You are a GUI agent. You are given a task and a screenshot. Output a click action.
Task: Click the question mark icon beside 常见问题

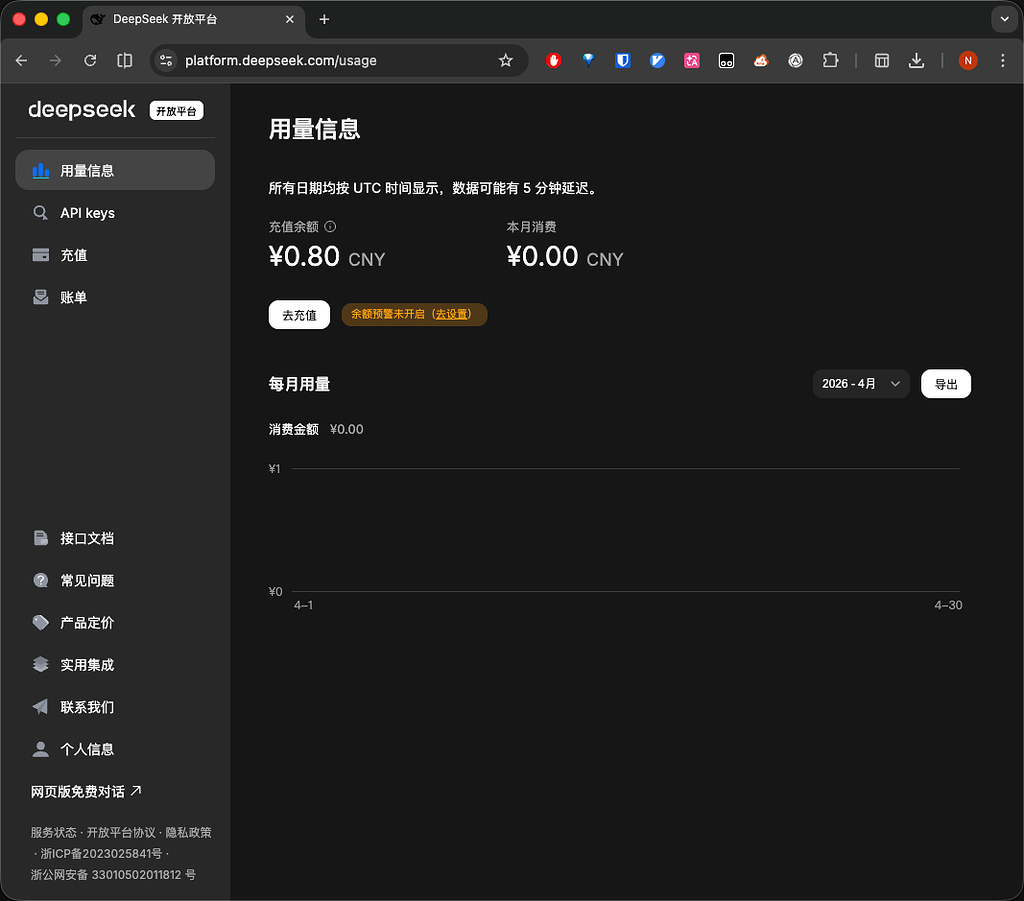[40, 580]
